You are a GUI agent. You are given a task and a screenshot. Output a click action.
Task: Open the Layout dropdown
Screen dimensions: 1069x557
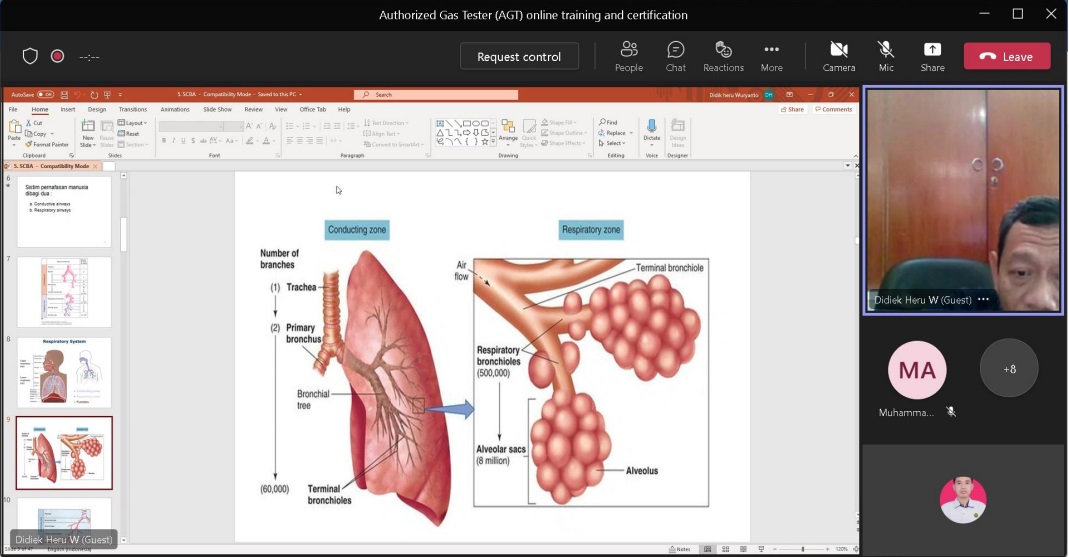pyautogui.click(x=132, y=123)
